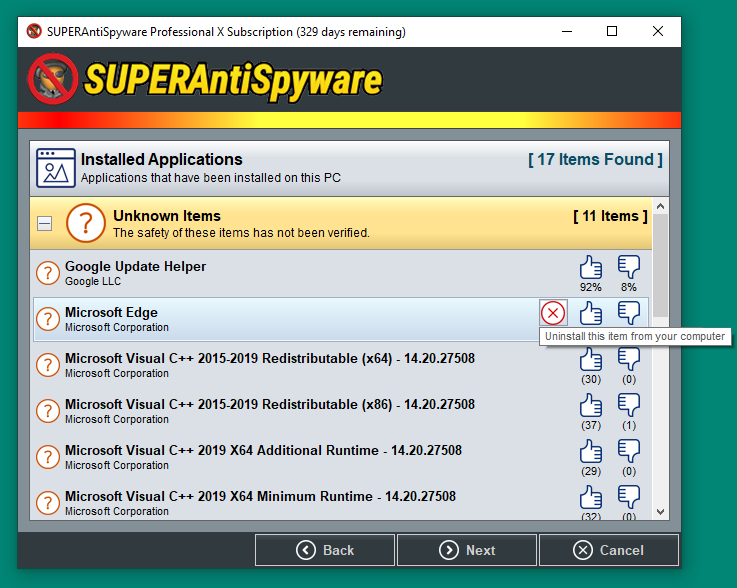Click the Installed Applications header icon
Screen dimensions: 737x588
[56, 168]
